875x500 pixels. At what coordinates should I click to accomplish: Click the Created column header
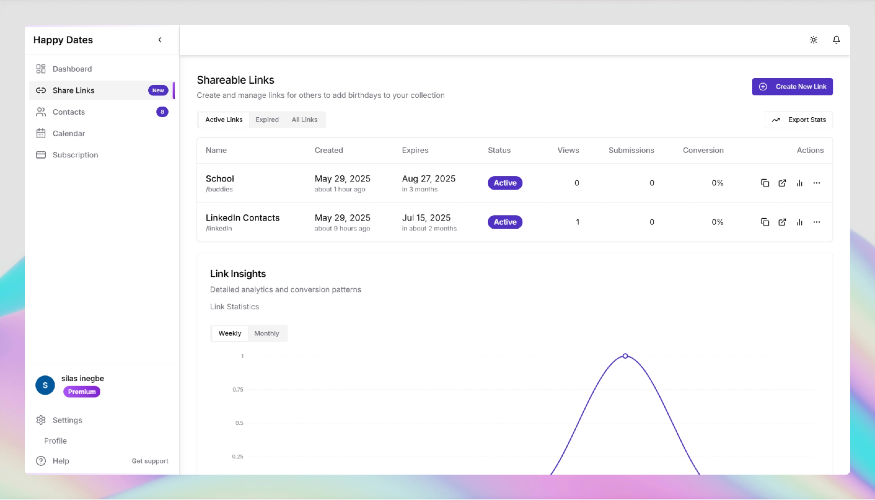329,150
